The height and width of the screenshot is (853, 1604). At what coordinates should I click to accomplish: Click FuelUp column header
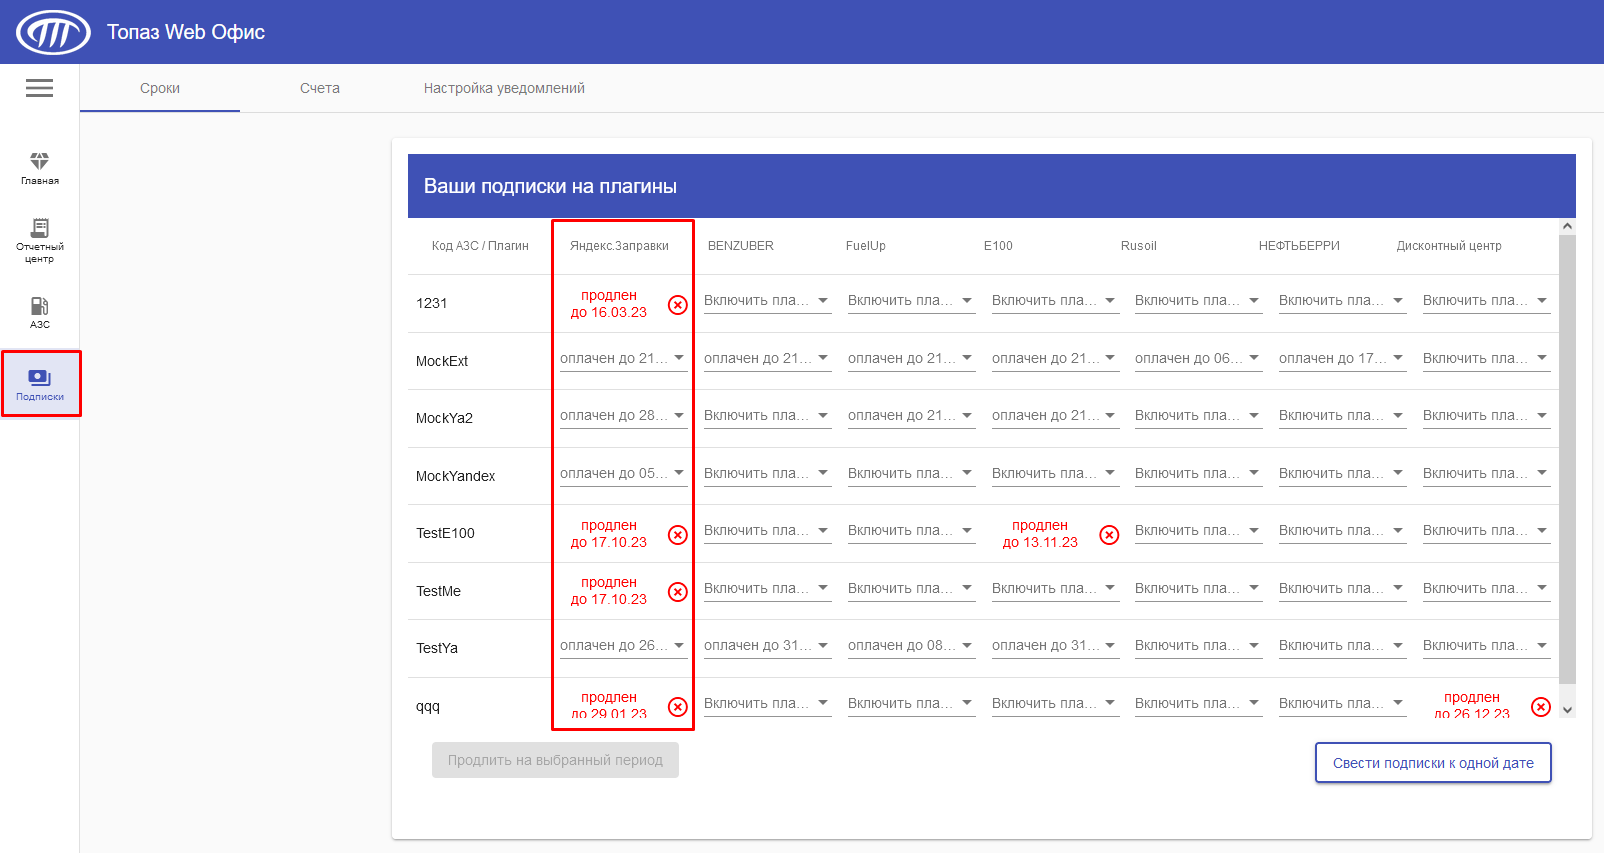pos(866,246)
